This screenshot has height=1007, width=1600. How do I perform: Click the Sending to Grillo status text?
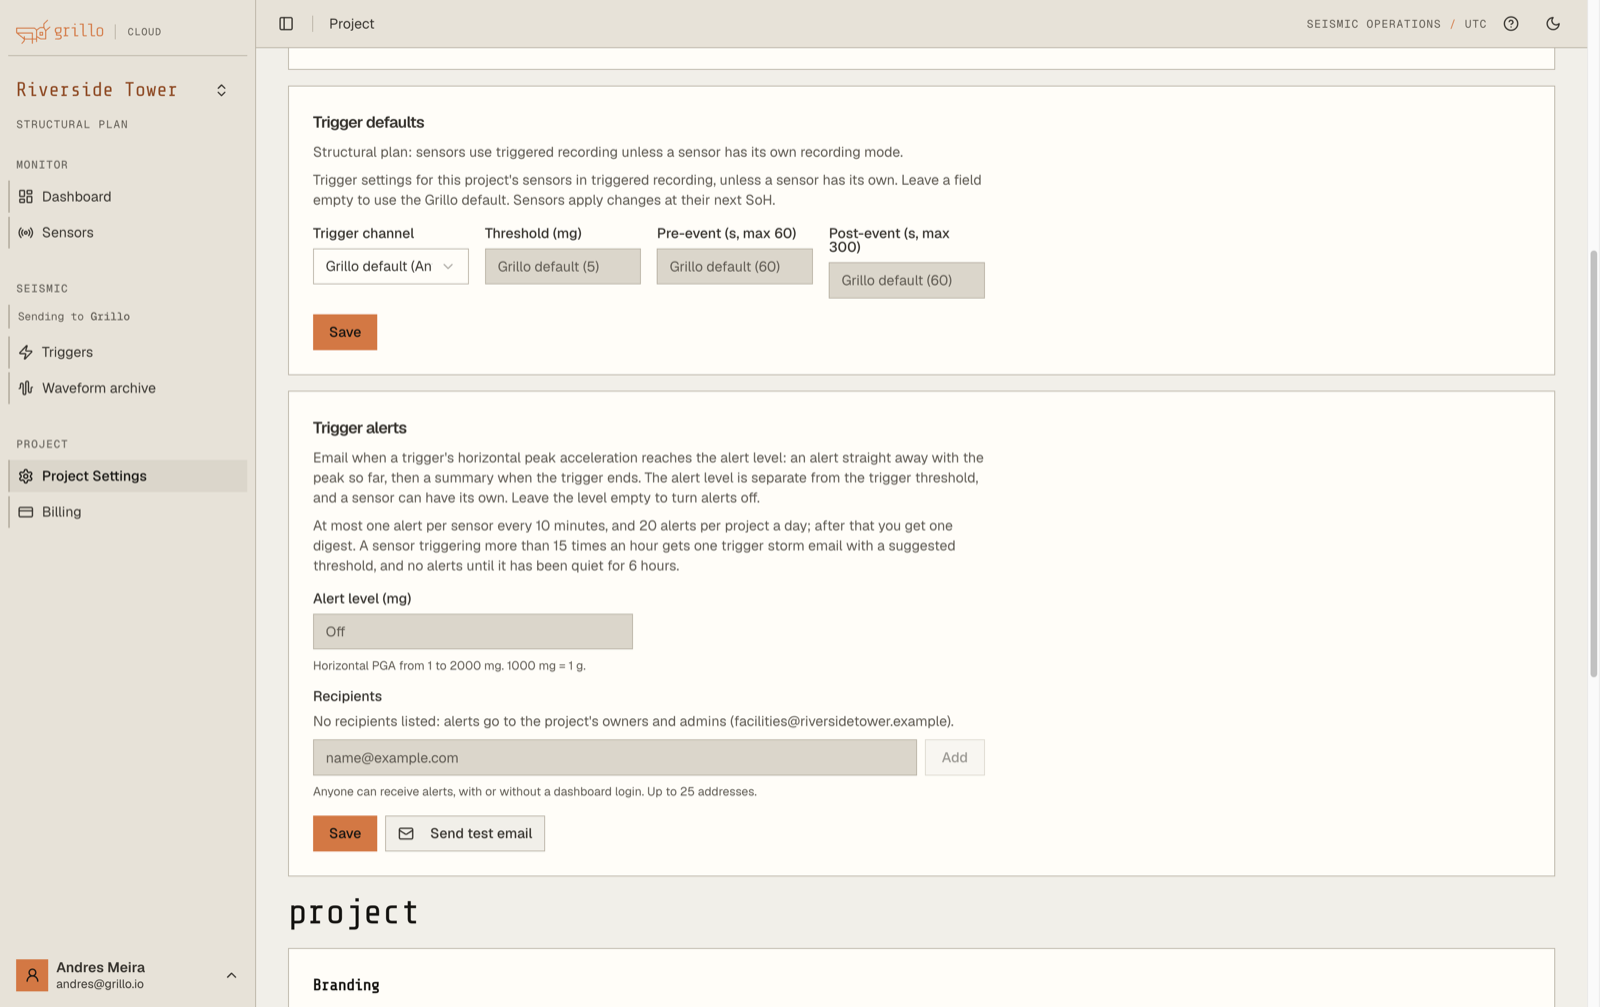(x=74, y=316)
